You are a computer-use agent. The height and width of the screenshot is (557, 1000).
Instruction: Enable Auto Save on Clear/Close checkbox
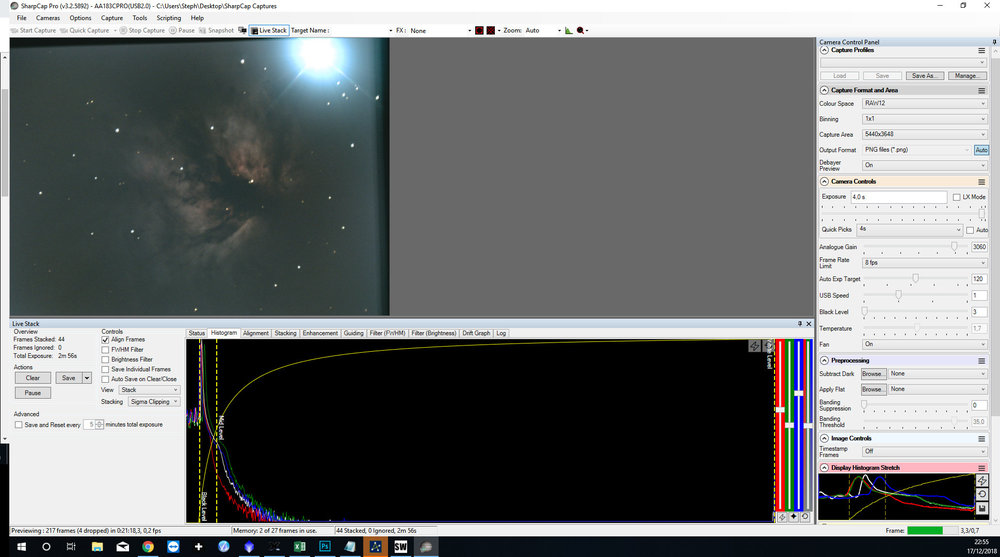105,380
